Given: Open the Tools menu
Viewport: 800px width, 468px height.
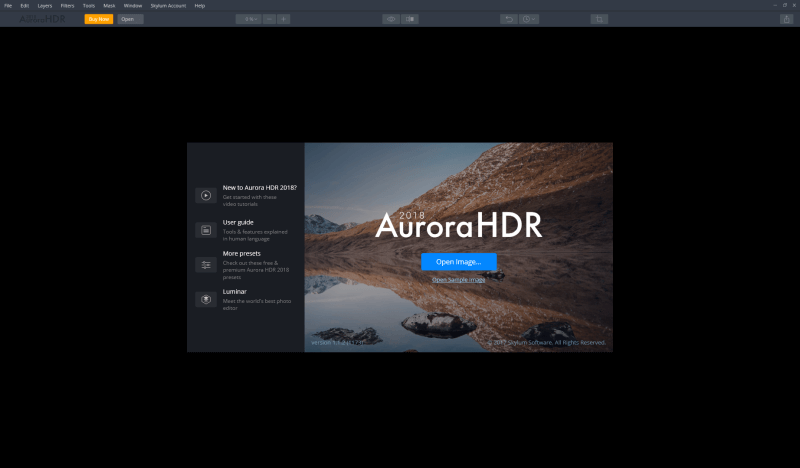Looking at the screenshot, I should point(89,6).
